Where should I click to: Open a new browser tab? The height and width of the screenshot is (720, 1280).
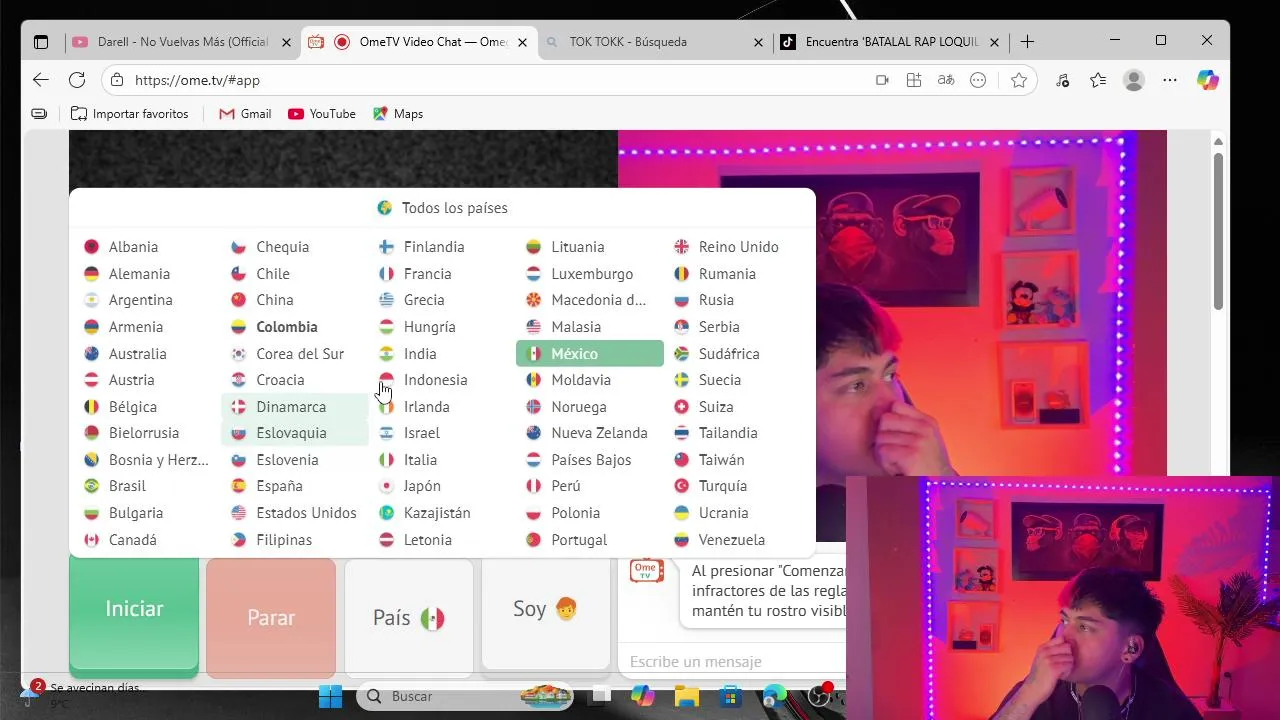pyautogui.click(x=1027, y=42)
